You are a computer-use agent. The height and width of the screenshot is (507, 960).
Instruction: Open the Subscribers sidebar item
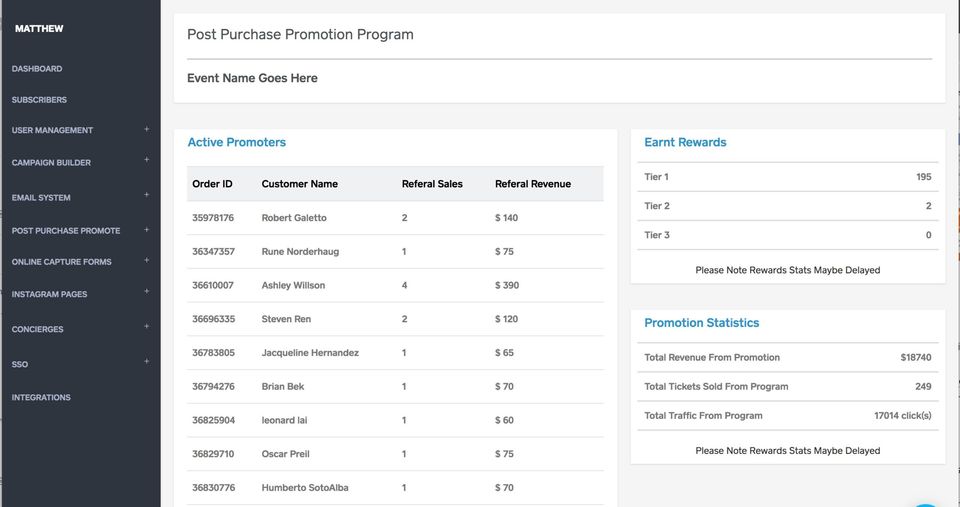click(39, 99)
